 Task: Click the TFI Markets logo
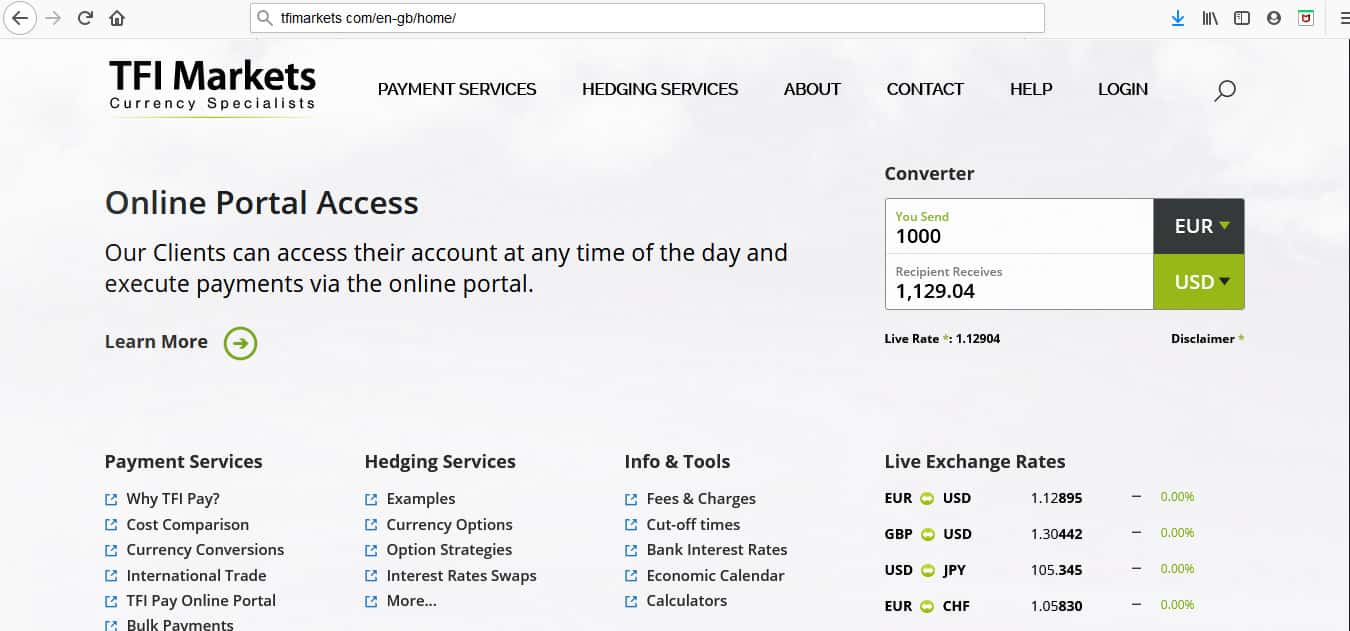[212, 85]
